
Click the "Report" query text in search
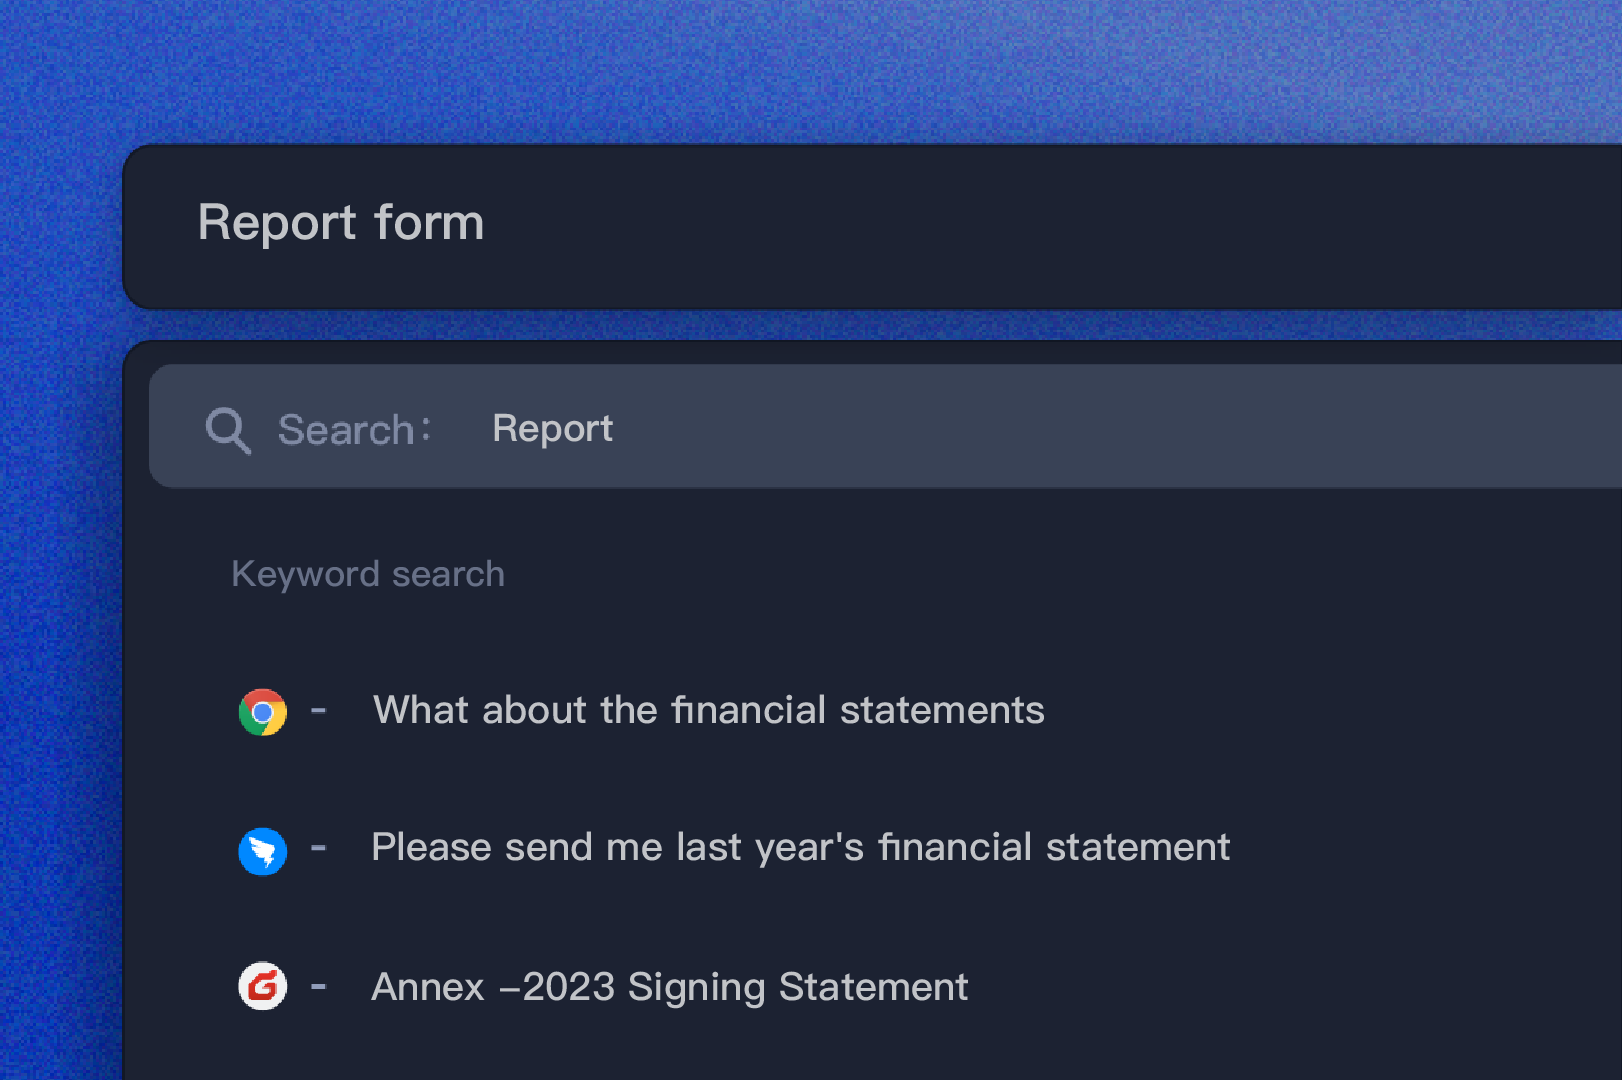[552, 428]
